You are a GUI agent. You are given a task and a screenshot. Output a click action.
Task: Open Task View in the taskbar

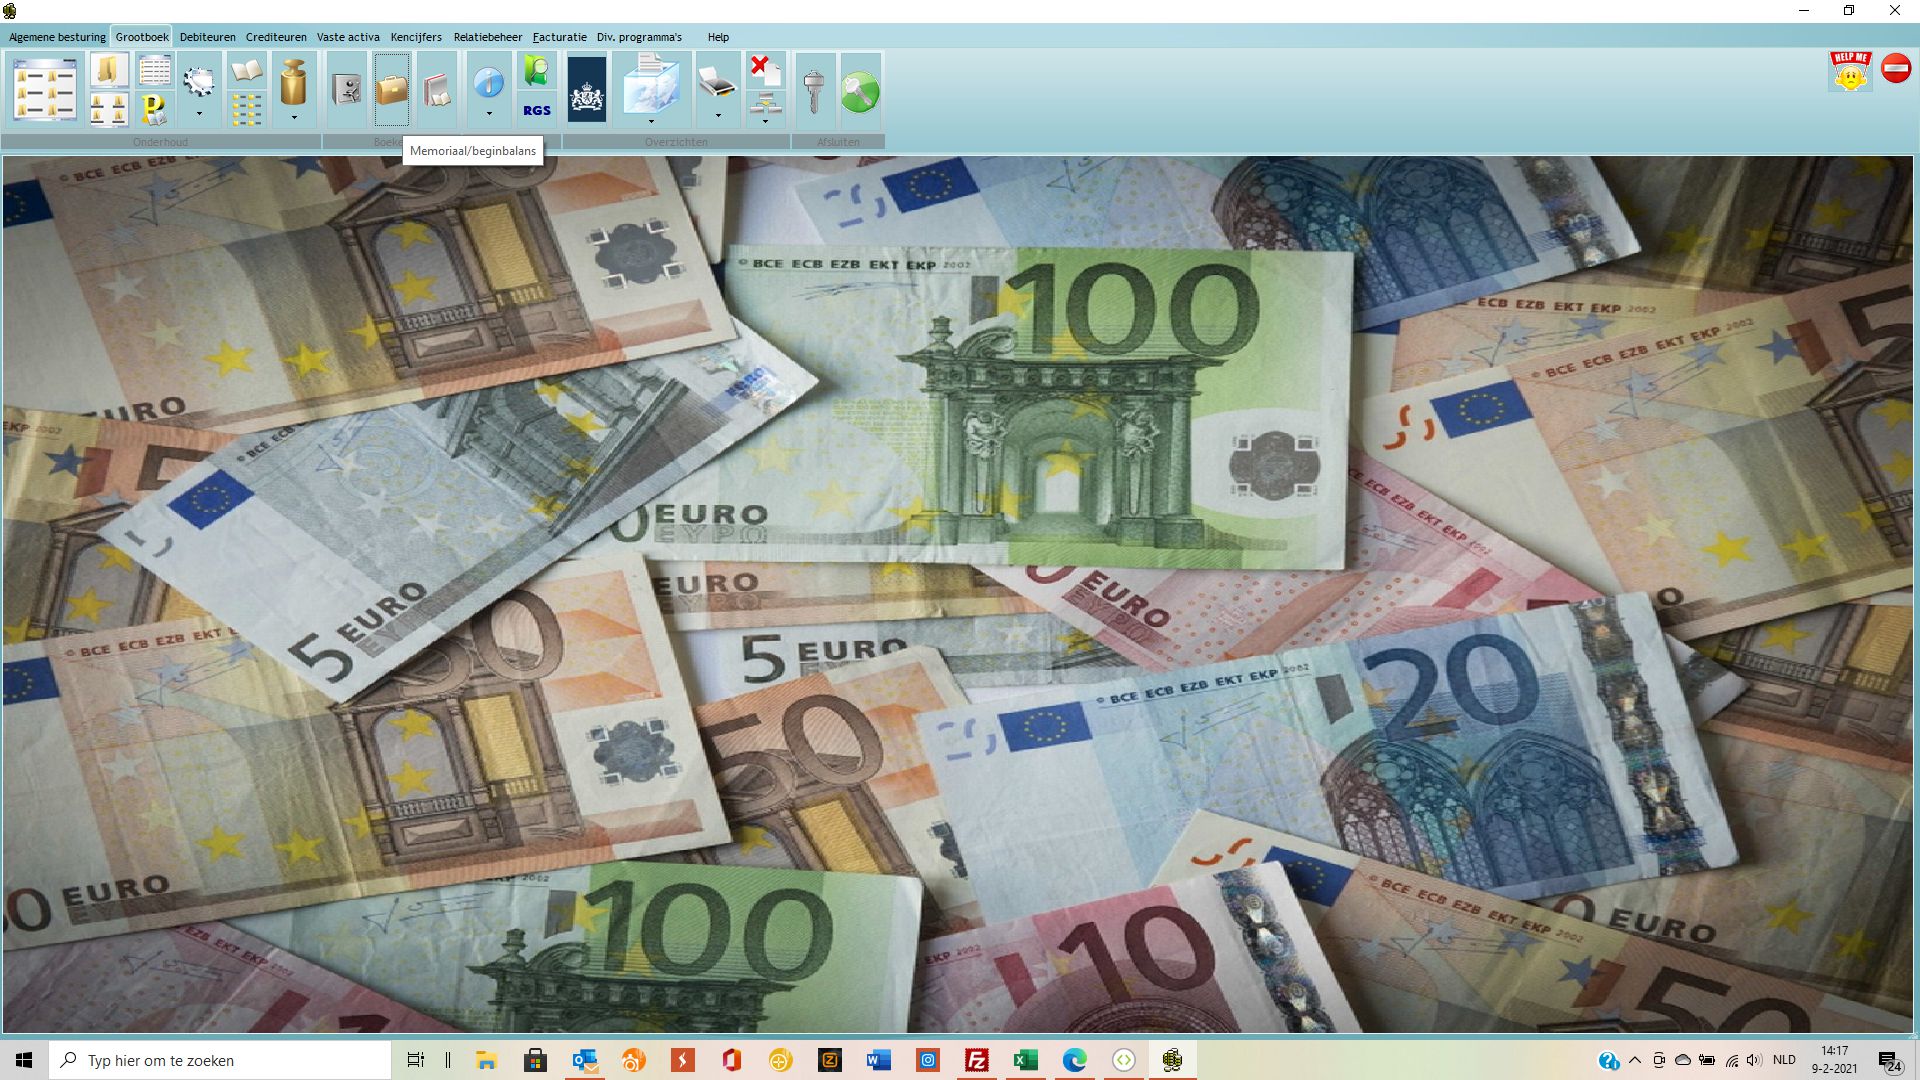416,1060
